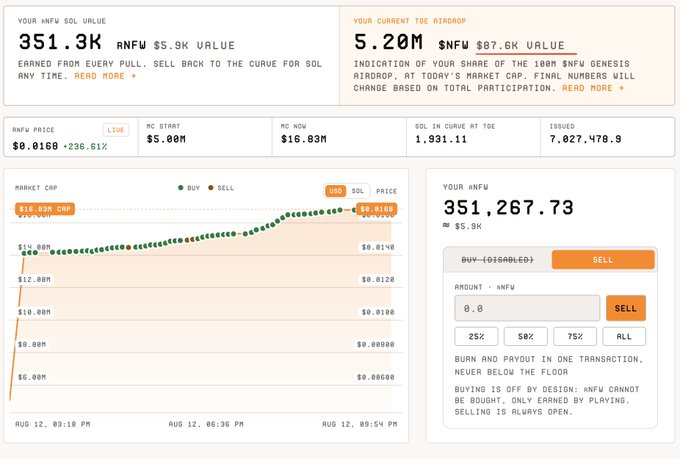
Task: Choose the 25% amount preset
Action: 476,336
